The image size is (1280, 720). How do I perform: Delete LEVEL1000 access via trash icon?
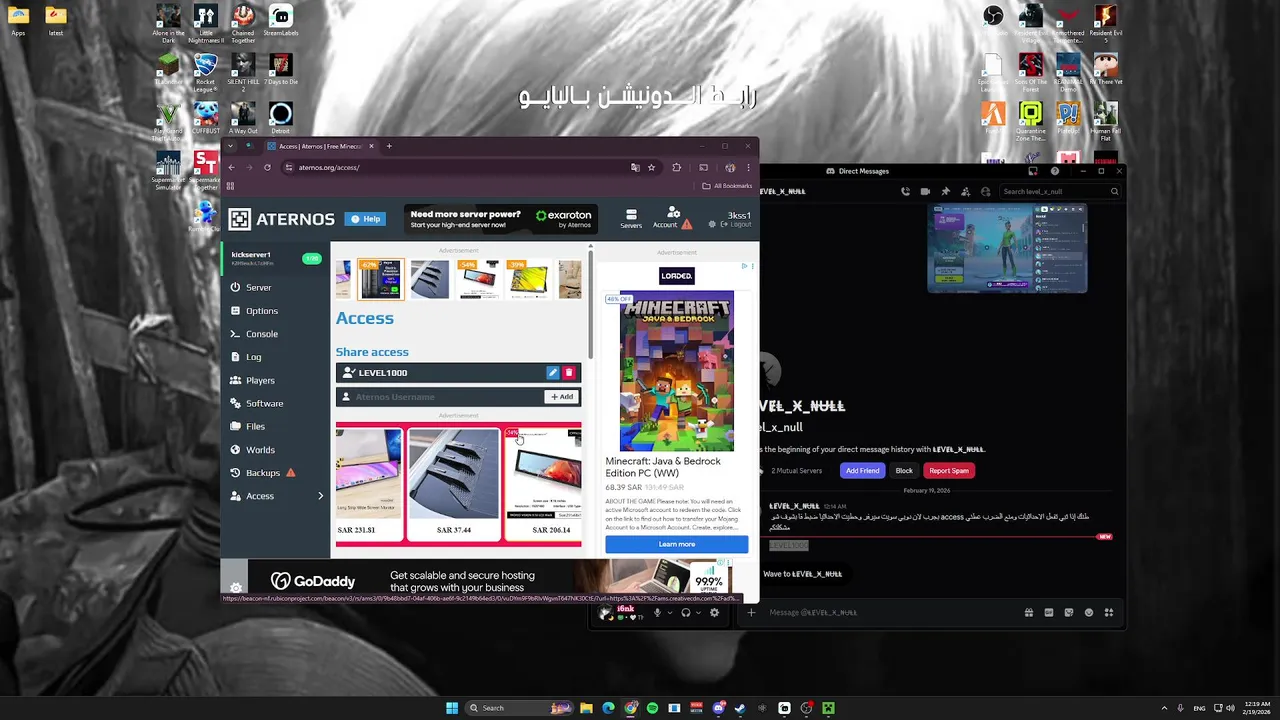569,372
